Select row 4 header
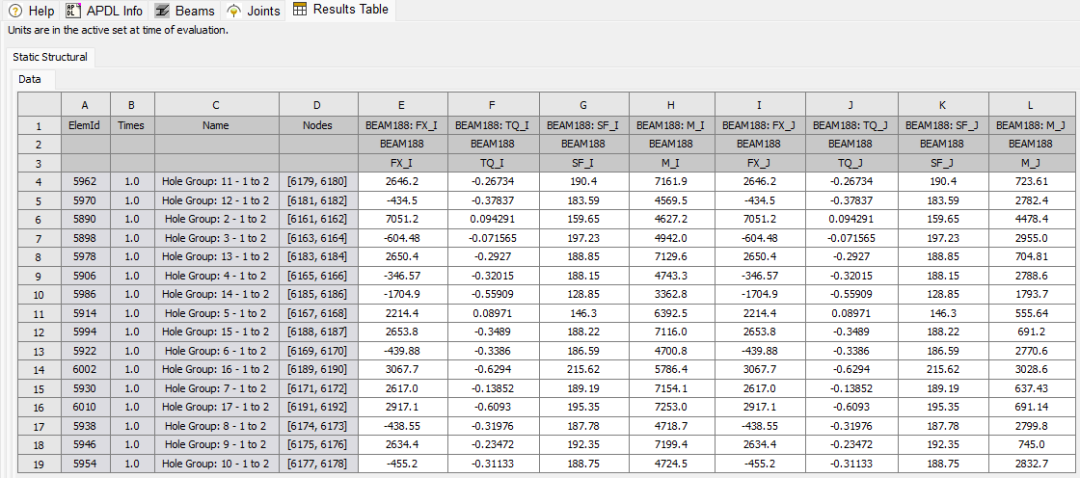 39,182
